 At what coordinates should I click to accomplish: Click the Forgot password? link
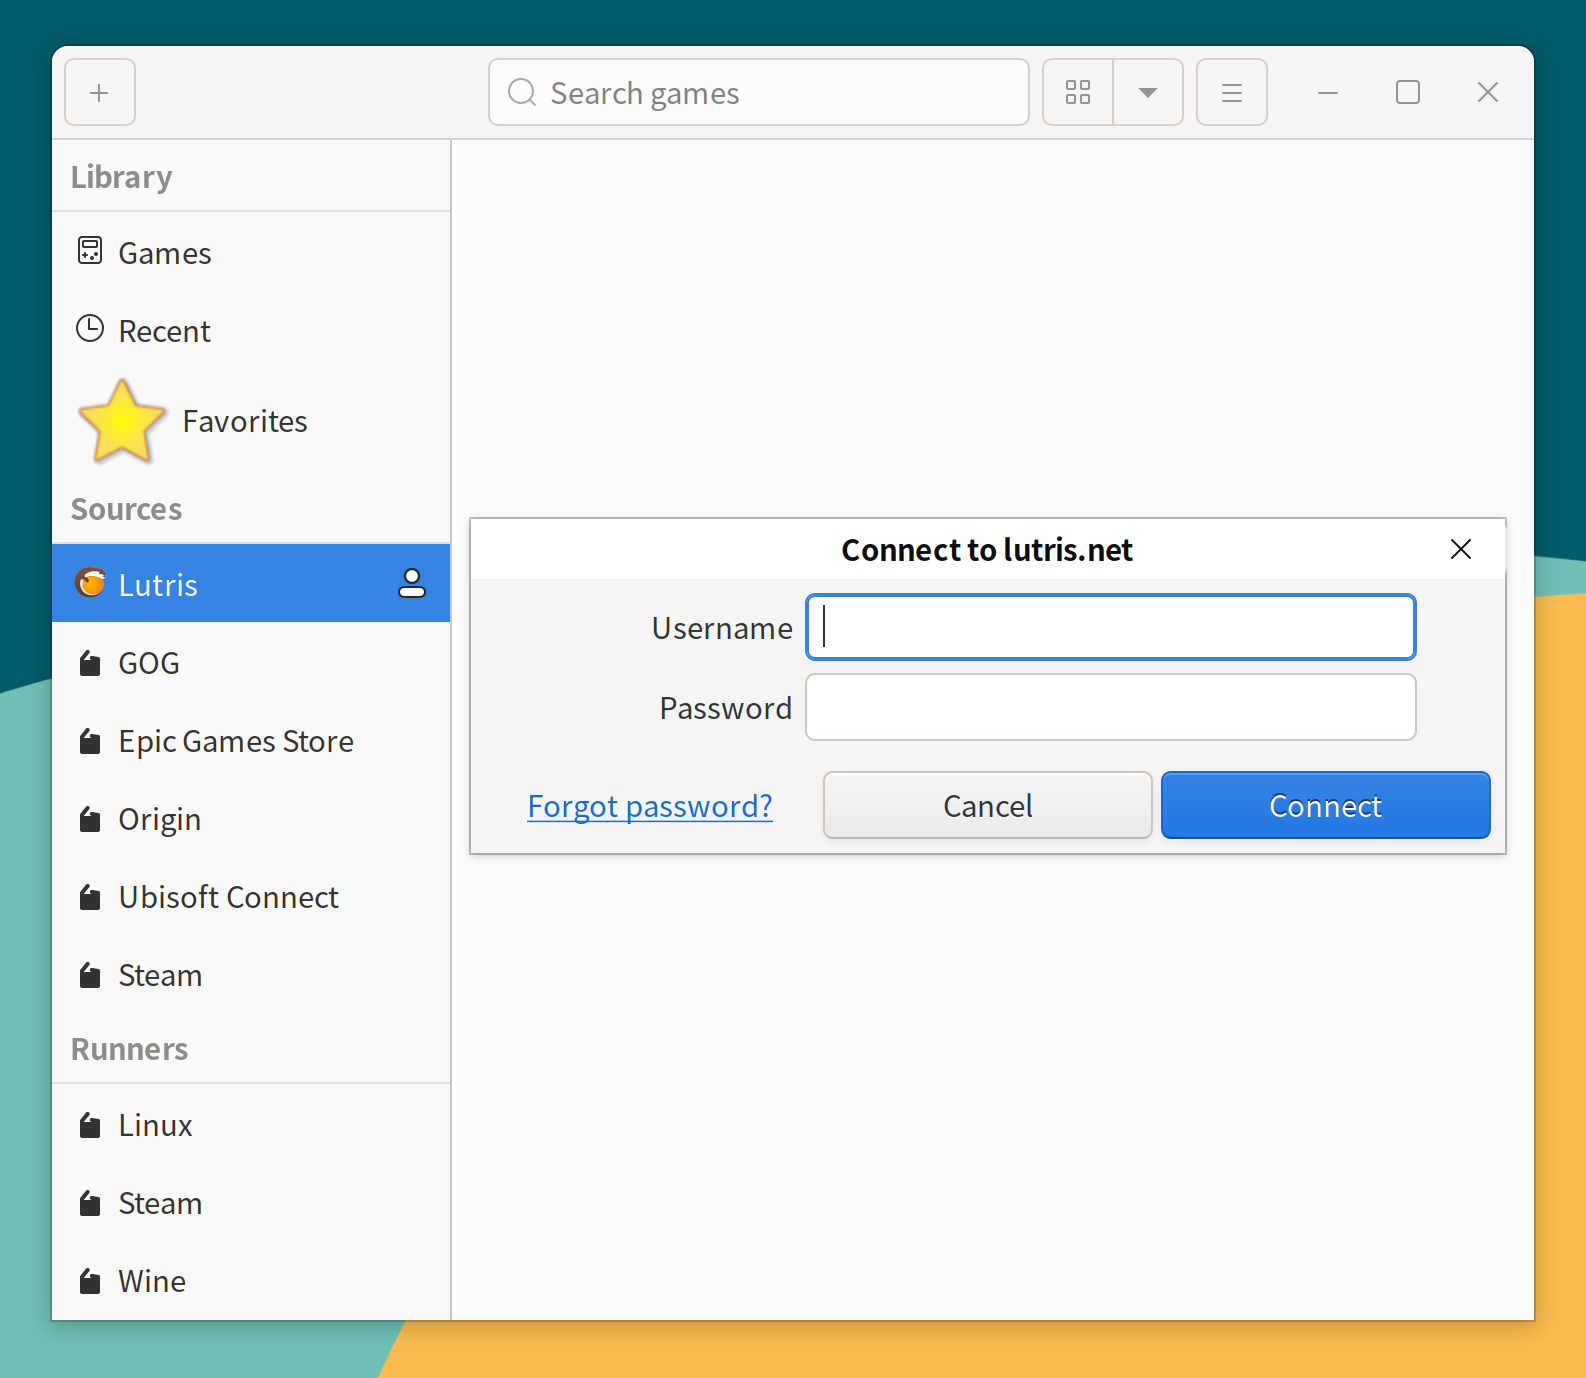tap(650, 805)
